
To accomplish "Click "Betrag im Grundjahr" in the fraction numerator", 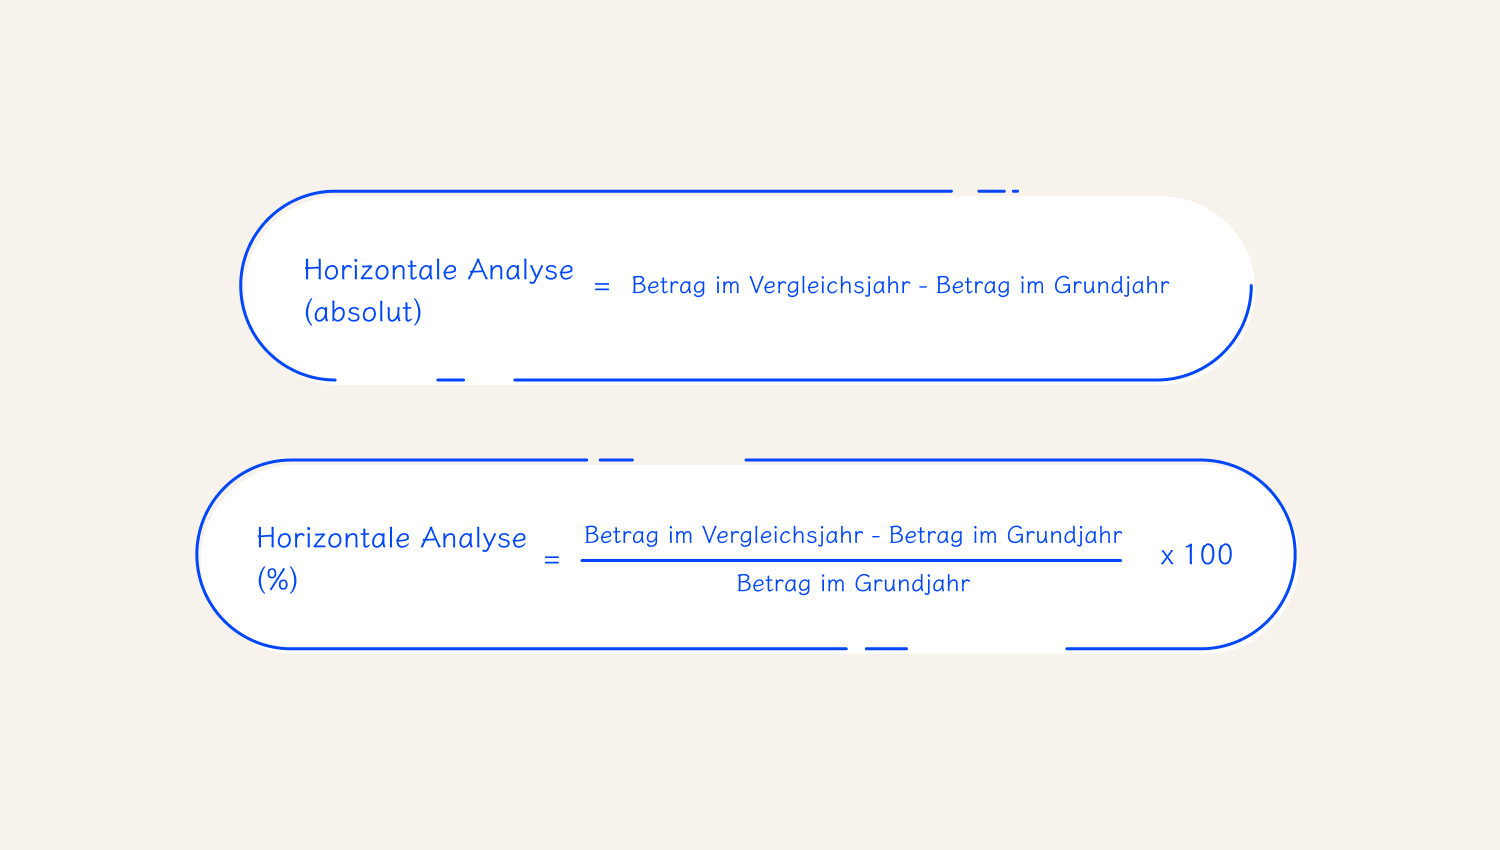I will (x=1006, y=536).
